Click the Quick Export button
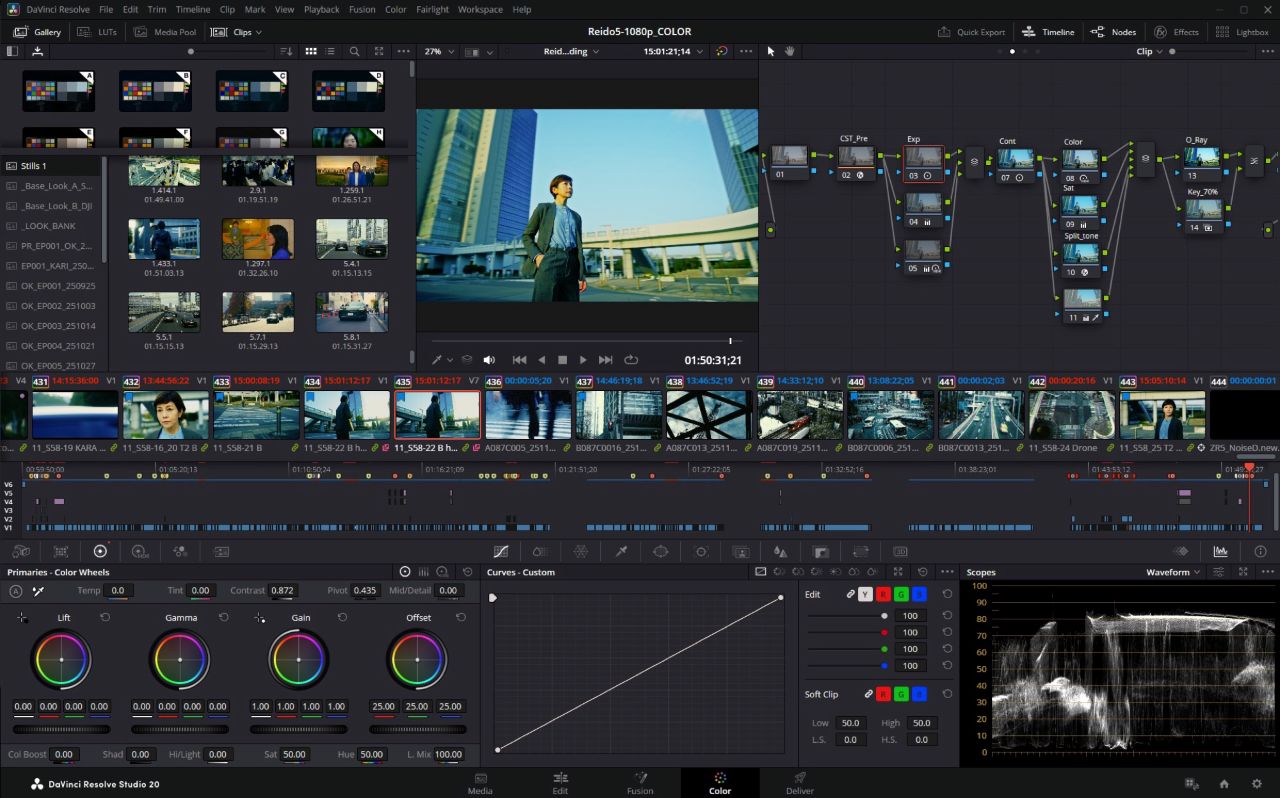1280x798 pixels. pyautogui.click(x=971, y=32)
